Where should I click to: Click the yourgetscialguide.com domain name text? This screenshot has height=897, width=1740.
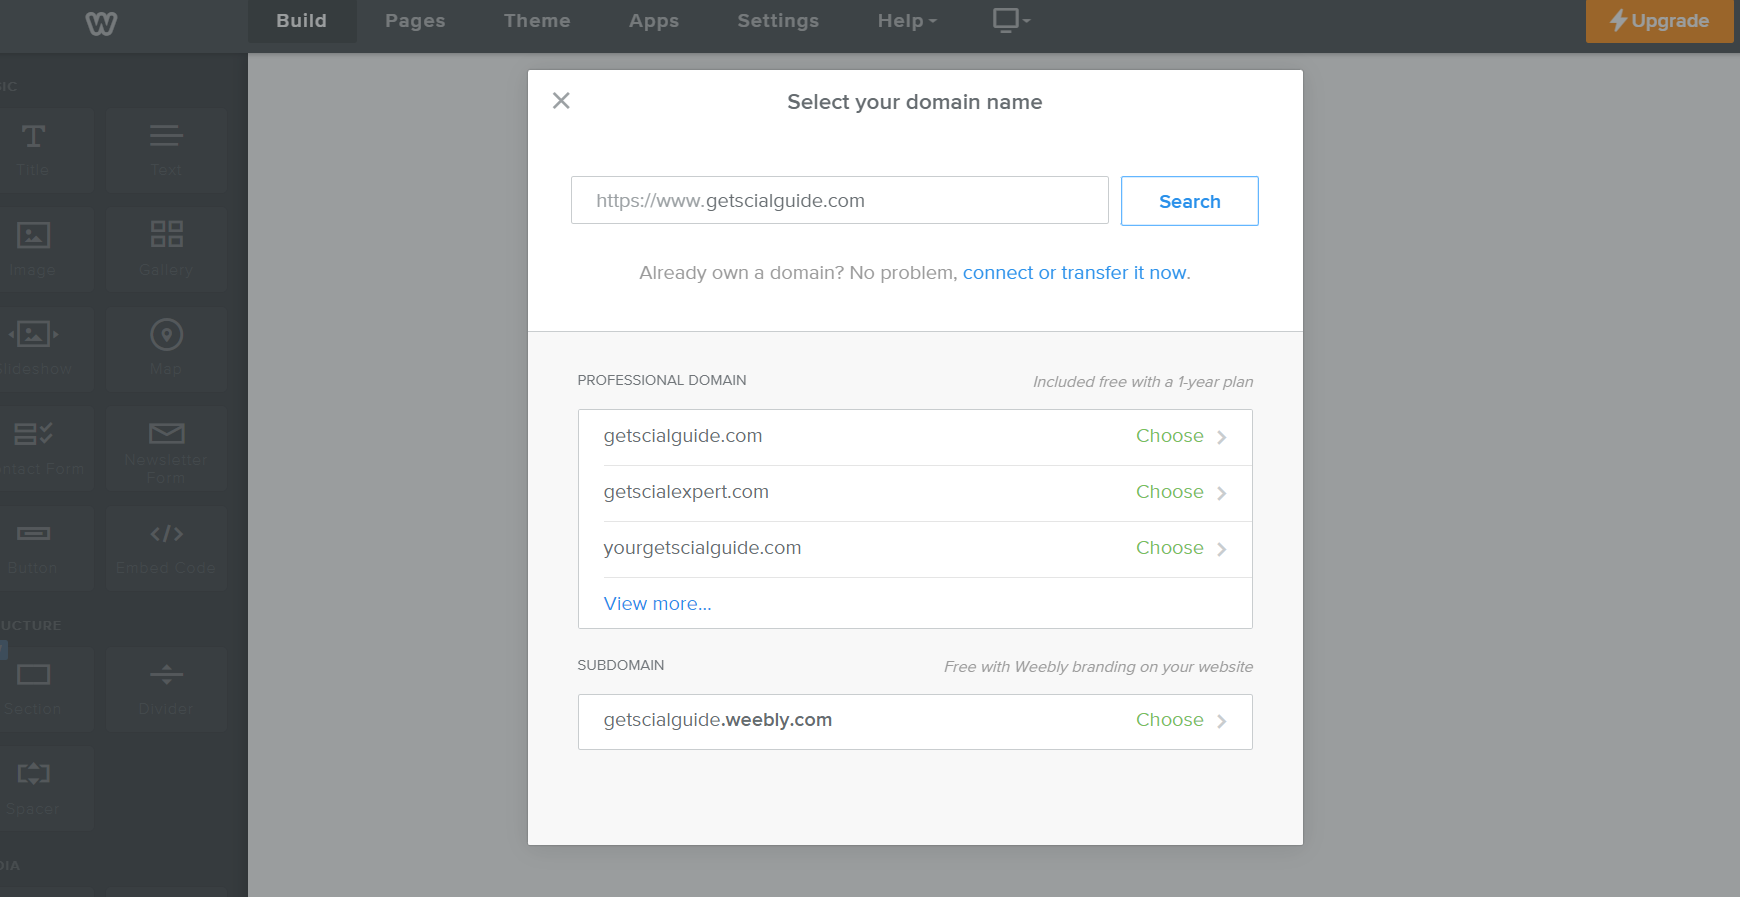click(x=702, y=548)
